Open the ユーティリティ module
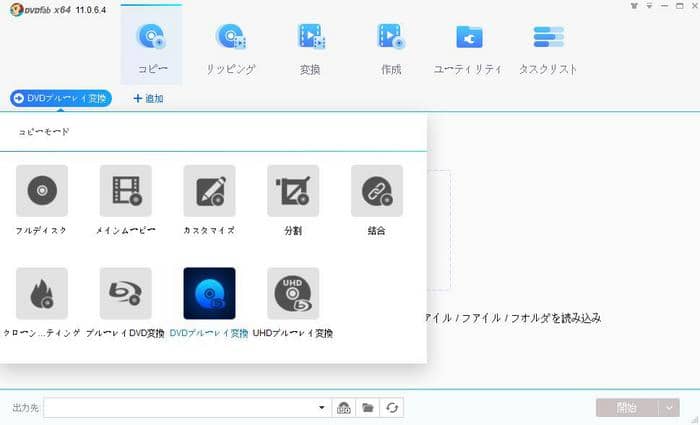The width and height of the screenshot is (700, 425). [468, 48]
